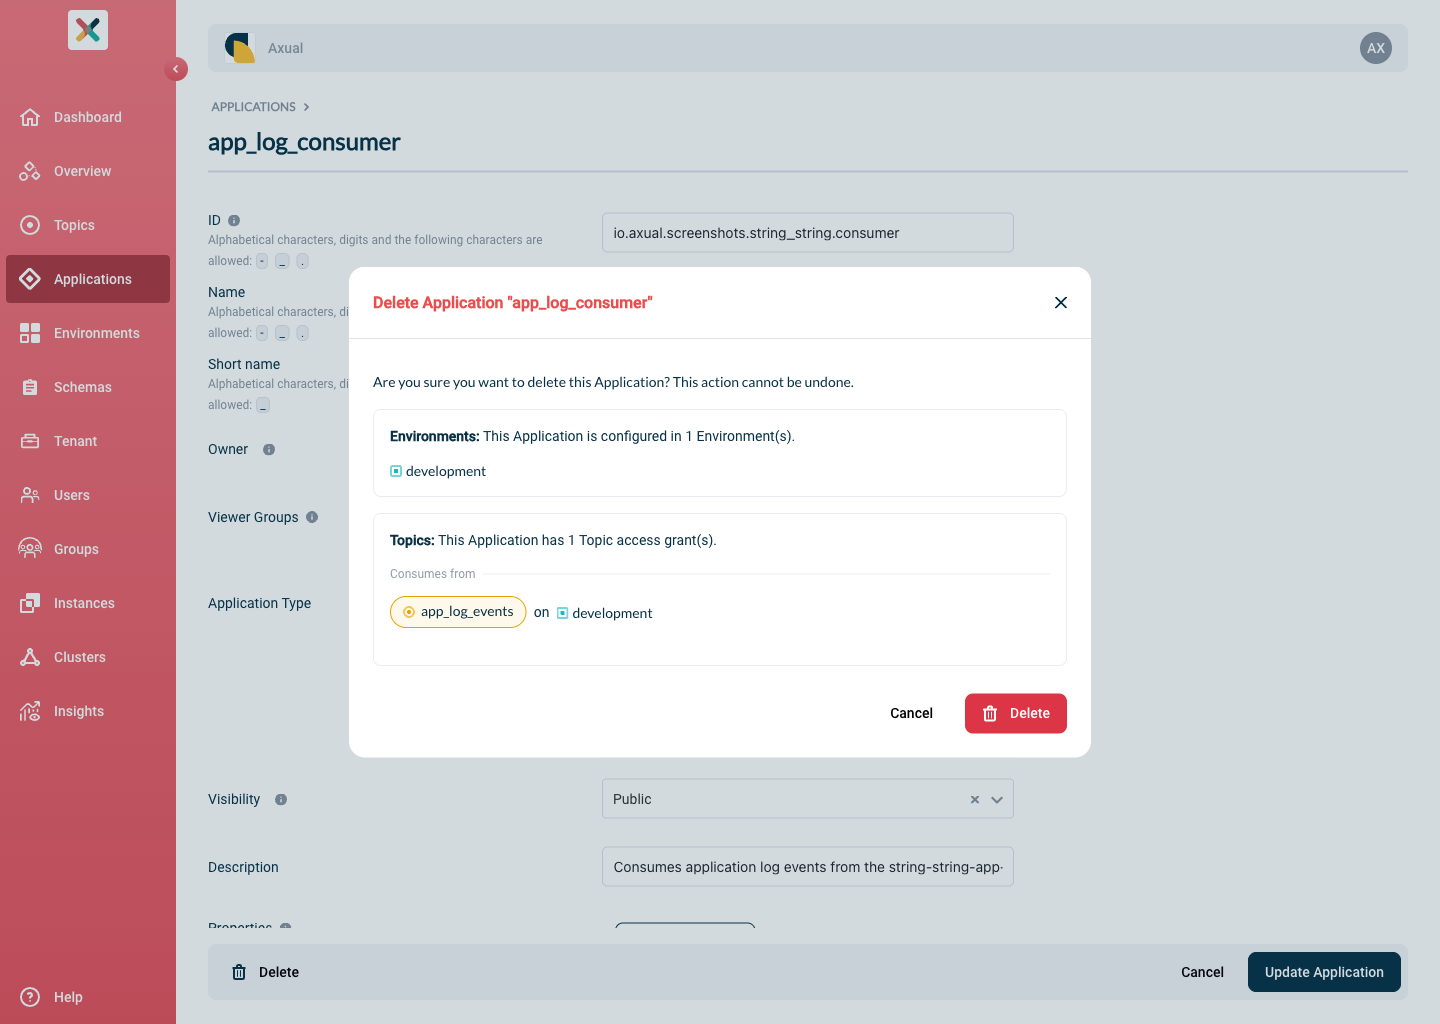
Task: Click Cancel in the delete dialog
Action: 911,713
